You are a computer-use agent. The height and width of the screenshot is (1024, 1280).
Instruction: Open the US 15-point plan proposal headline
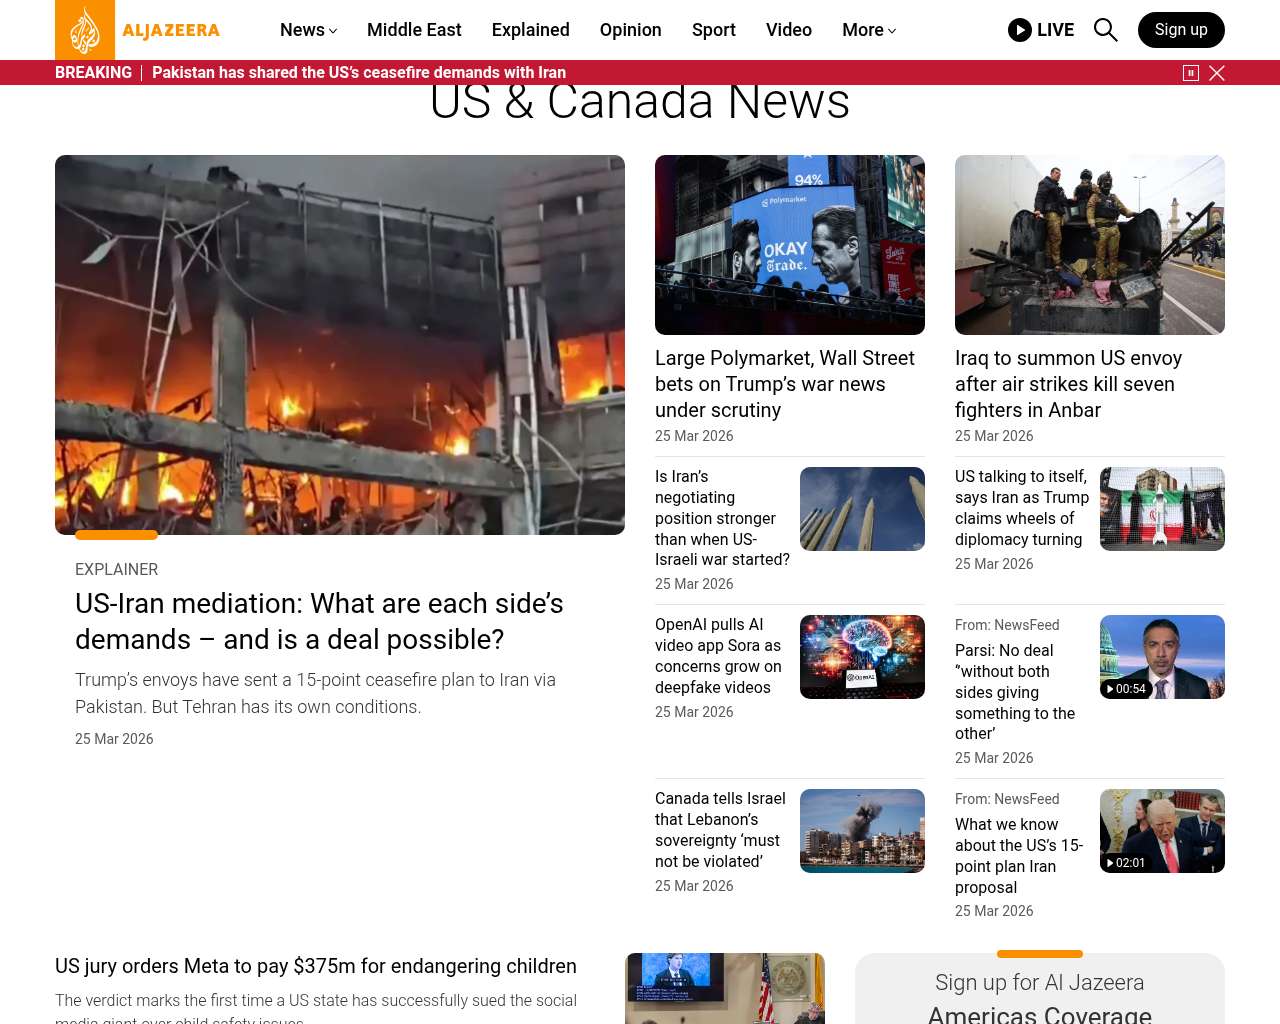[1019, 856]
